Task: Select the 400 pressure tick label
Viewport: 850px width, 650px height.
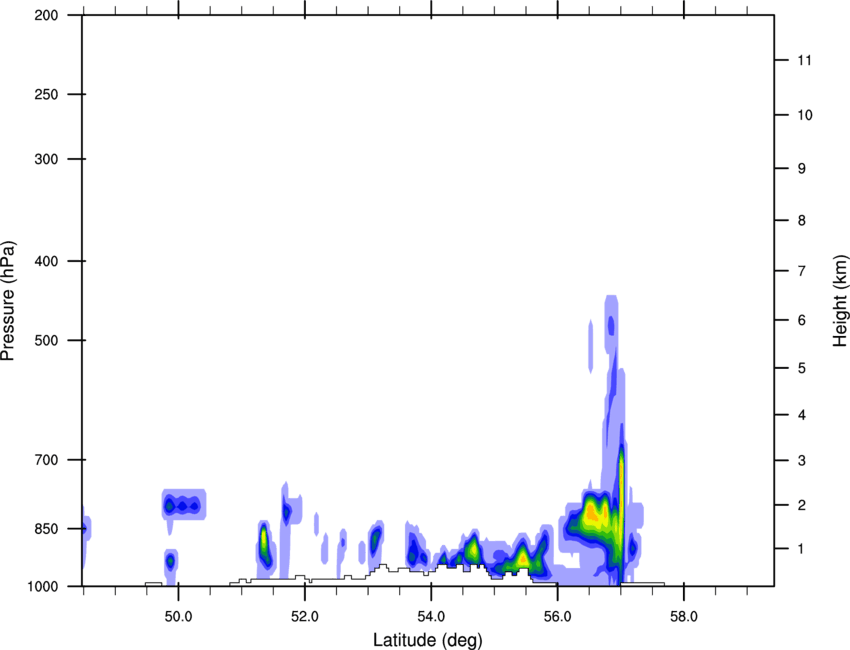Action: [x=46, y=261]
